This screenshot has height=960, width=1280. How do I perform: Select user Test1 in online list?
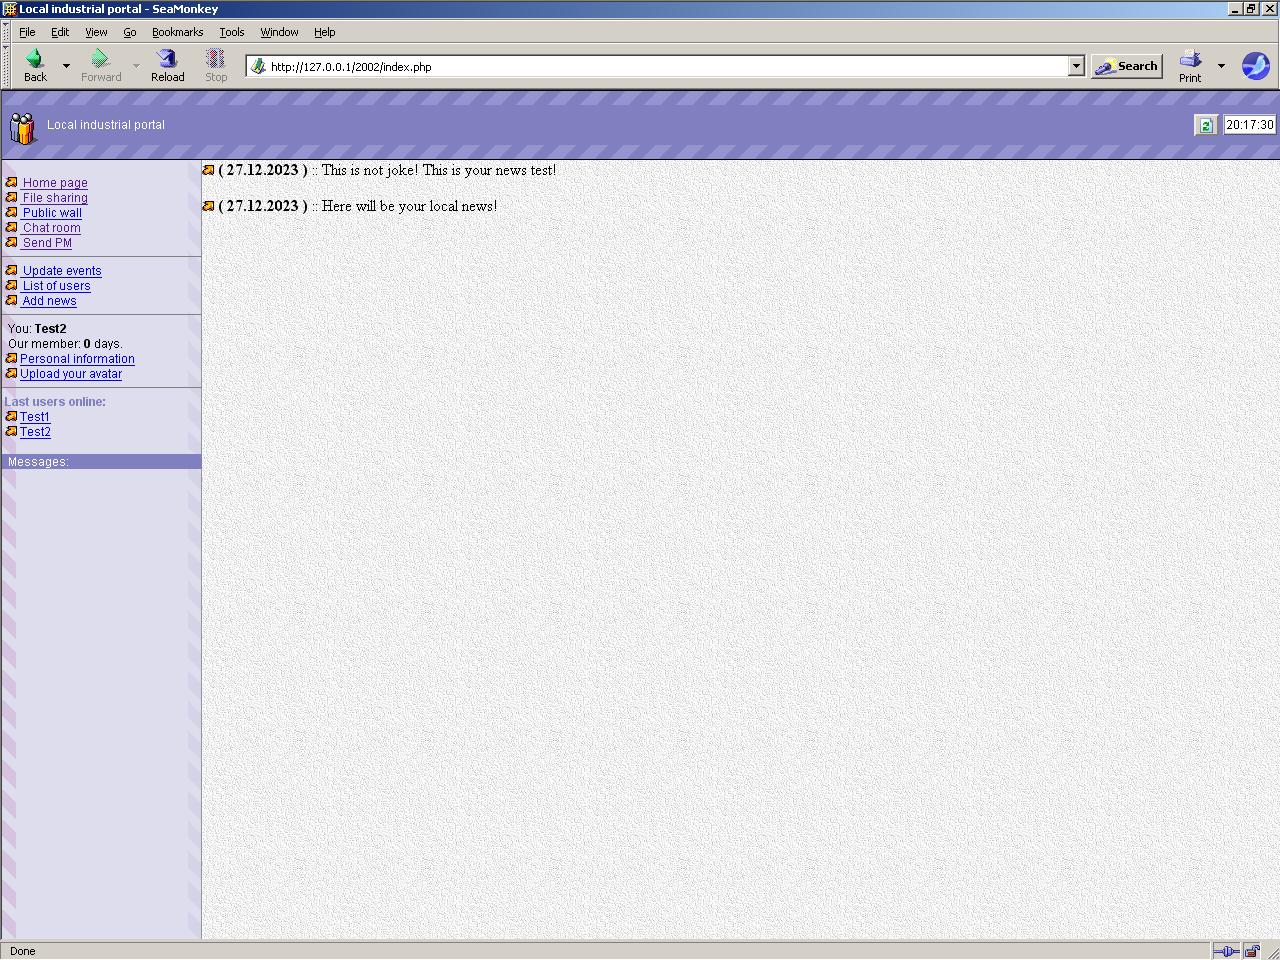pos(35,417)
